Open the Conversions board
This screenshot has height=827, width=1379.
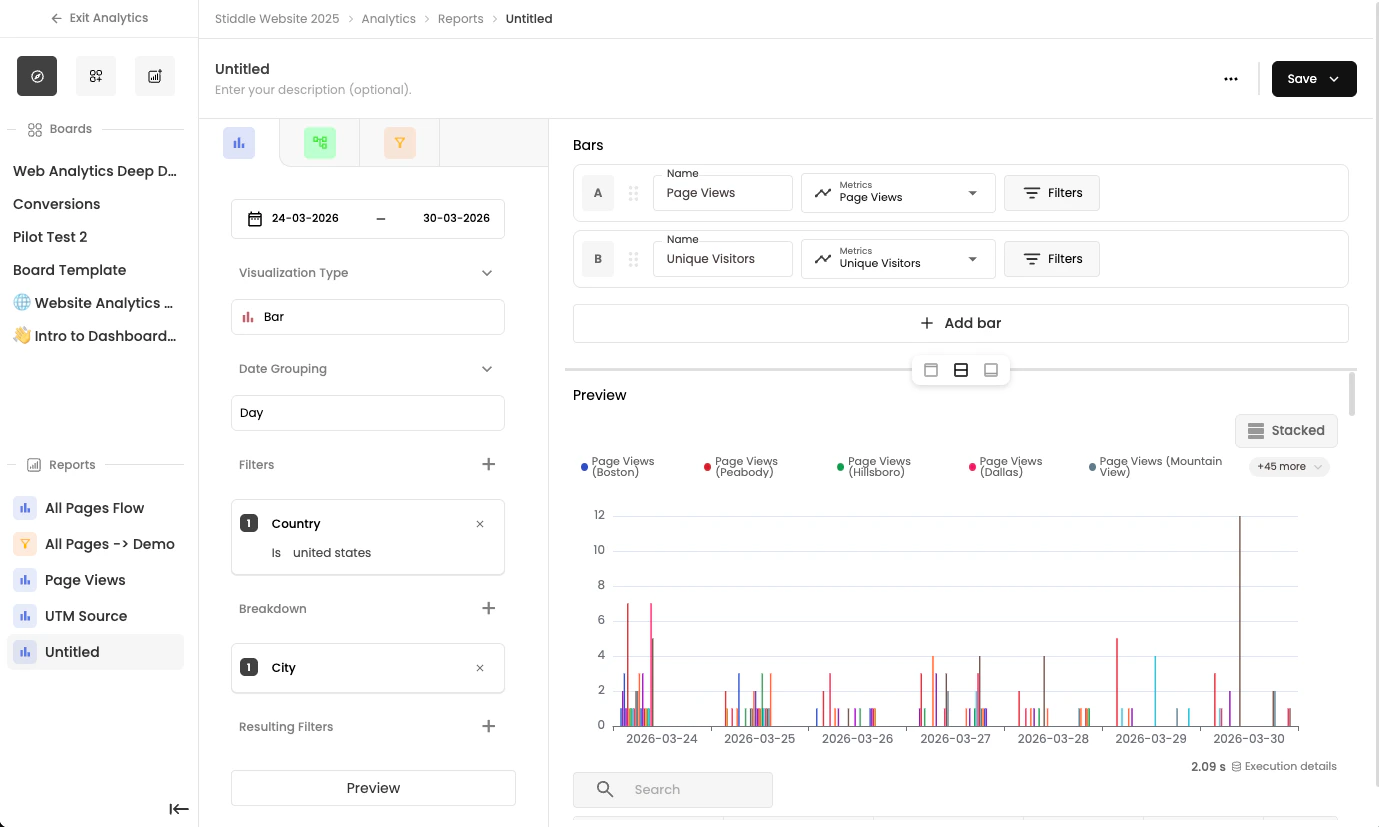pyautogui.click(x=57, y=204)
